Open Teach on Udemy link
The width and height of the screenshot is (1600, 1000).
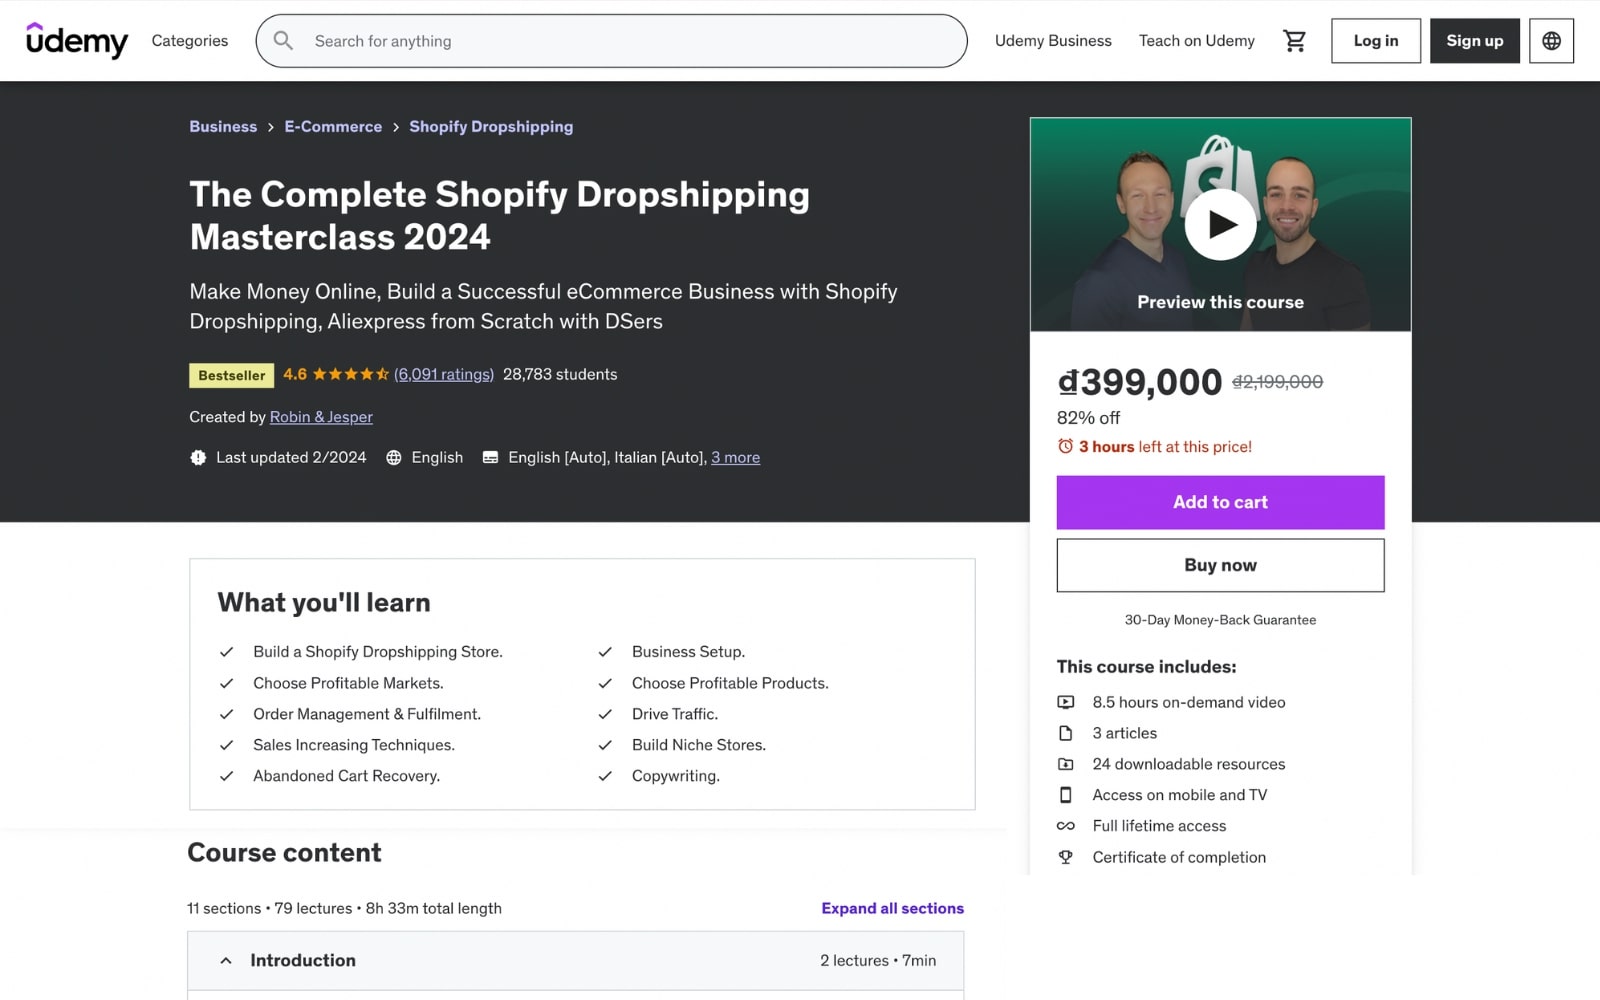pos(1196,41)
